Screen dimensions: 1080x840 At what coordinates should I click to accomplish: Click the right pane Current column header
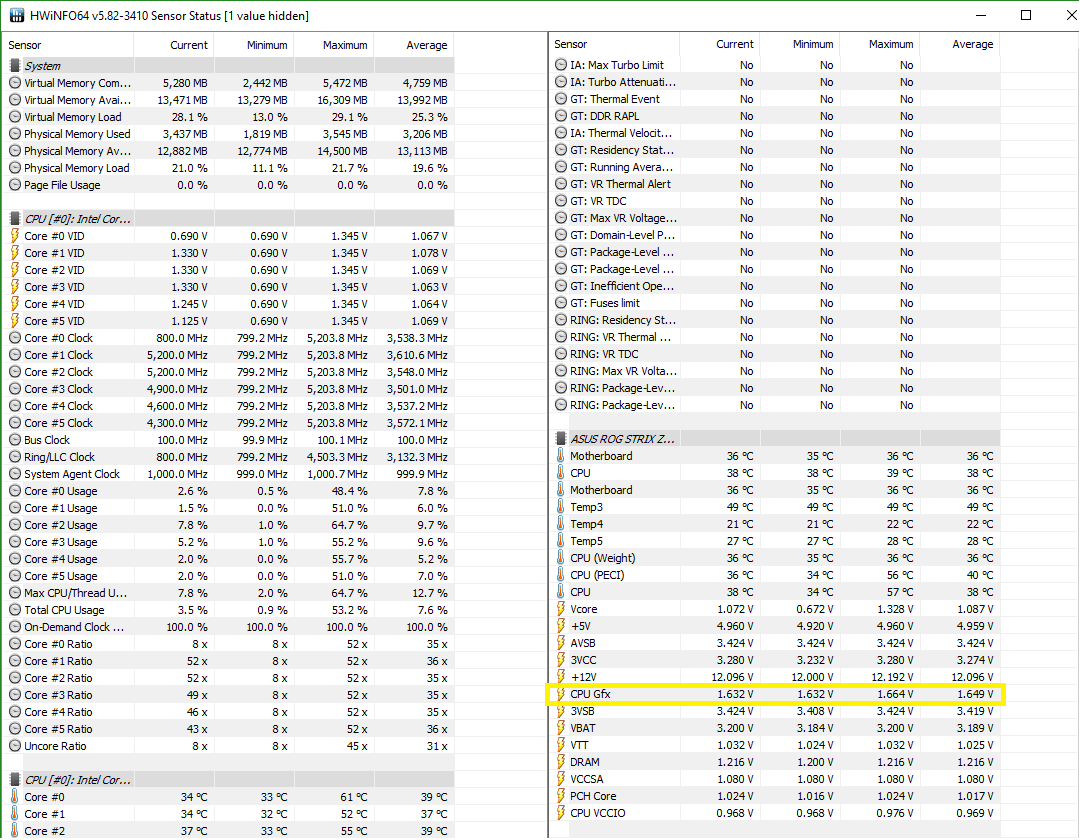click(x=720, y=44)
